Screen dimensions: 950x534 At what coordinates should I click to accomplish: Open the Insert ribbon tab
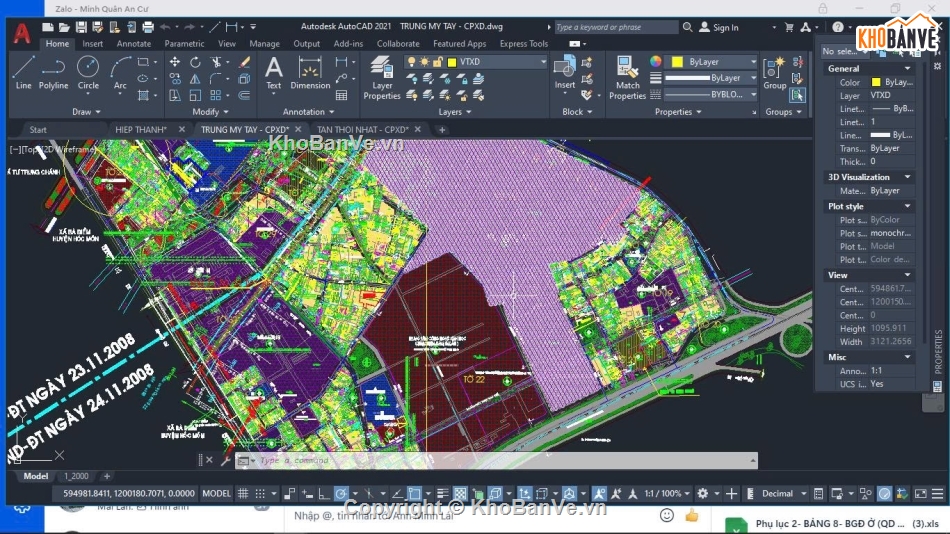click(x=92, y=44)
